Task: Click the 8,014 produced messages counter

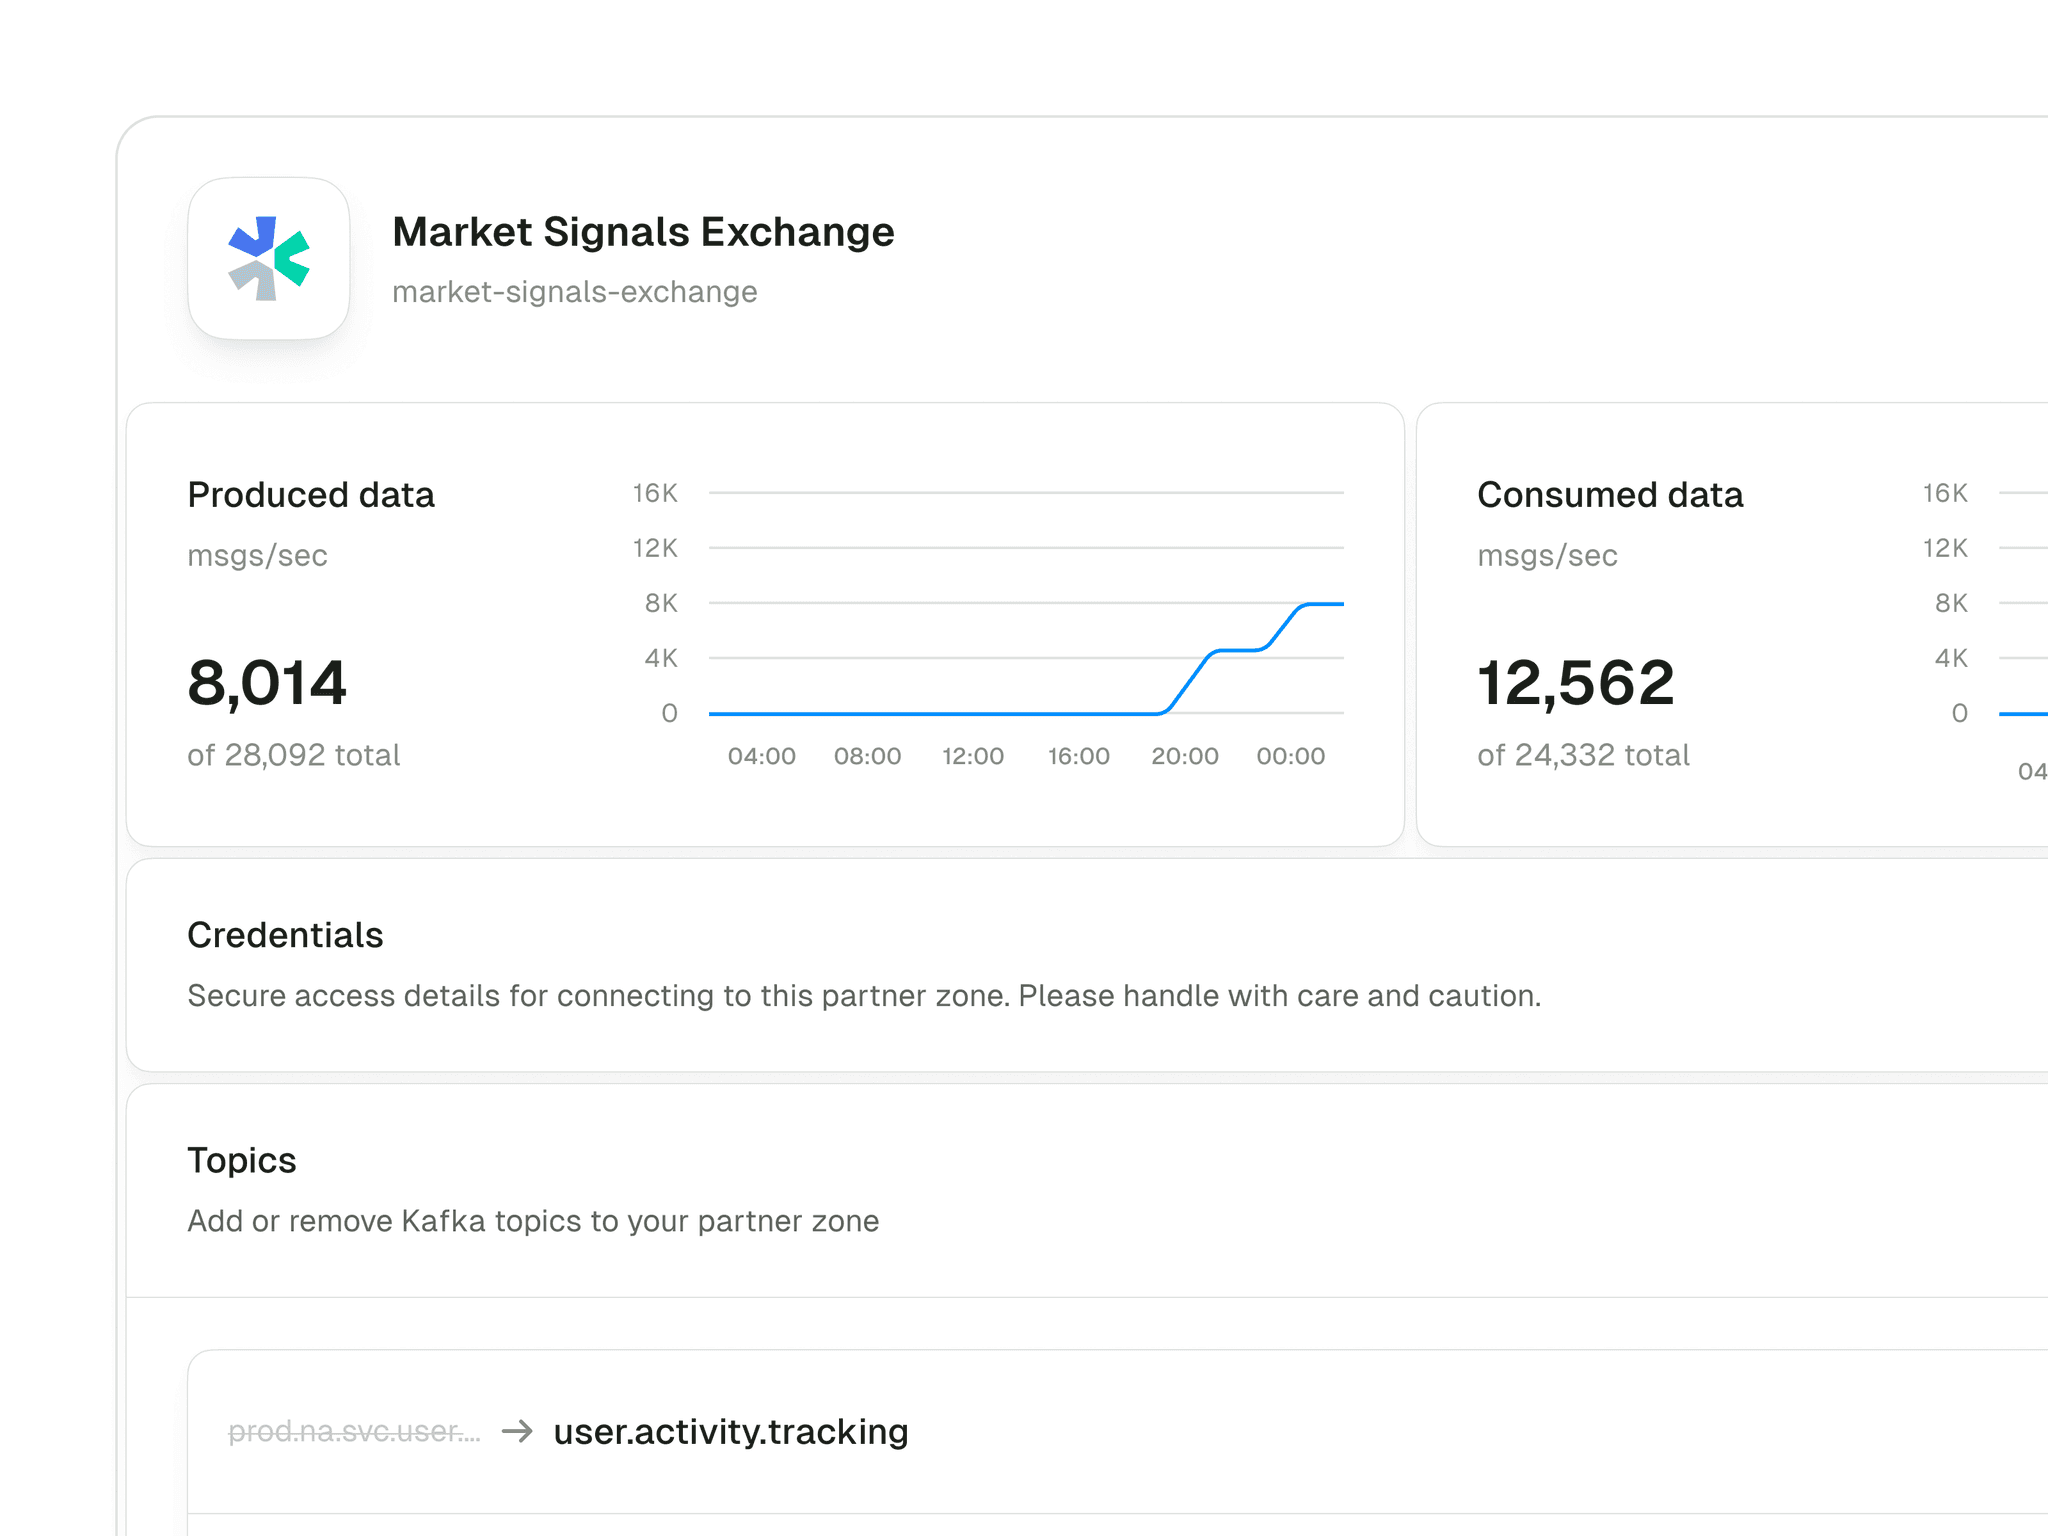Action: pos(266,681)
